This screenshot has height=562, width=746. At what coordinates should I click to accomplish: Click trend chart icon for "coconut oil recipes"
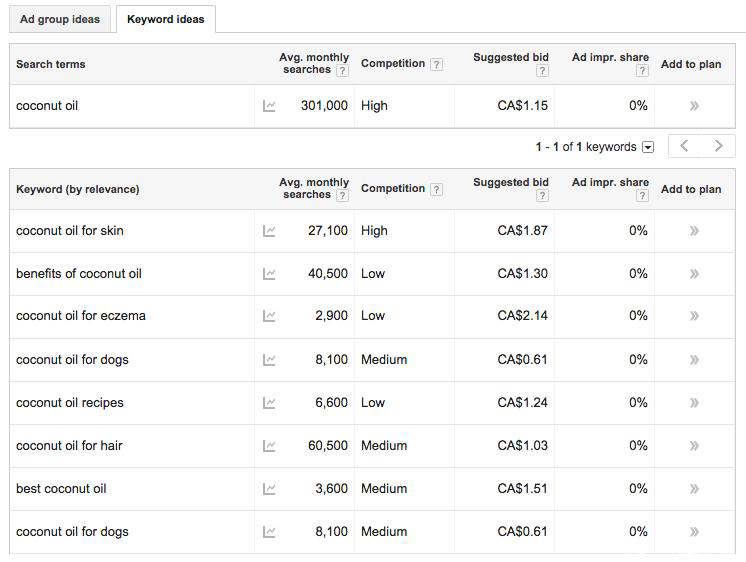coord(269,403)
